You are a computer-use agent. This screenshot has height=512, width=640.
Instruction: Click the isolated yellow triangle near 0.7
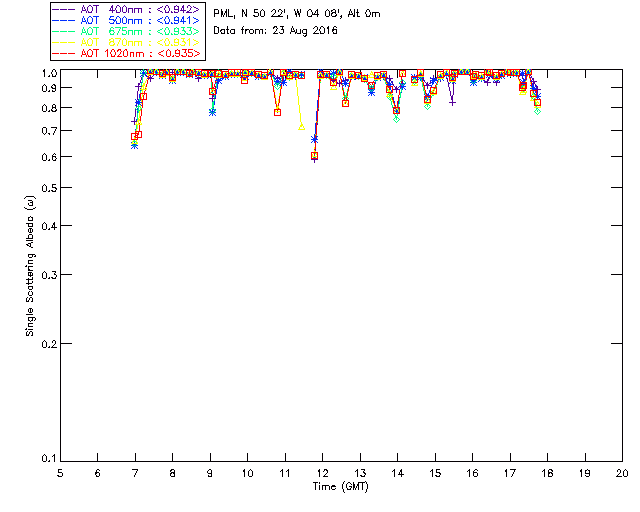pos(301,127)
